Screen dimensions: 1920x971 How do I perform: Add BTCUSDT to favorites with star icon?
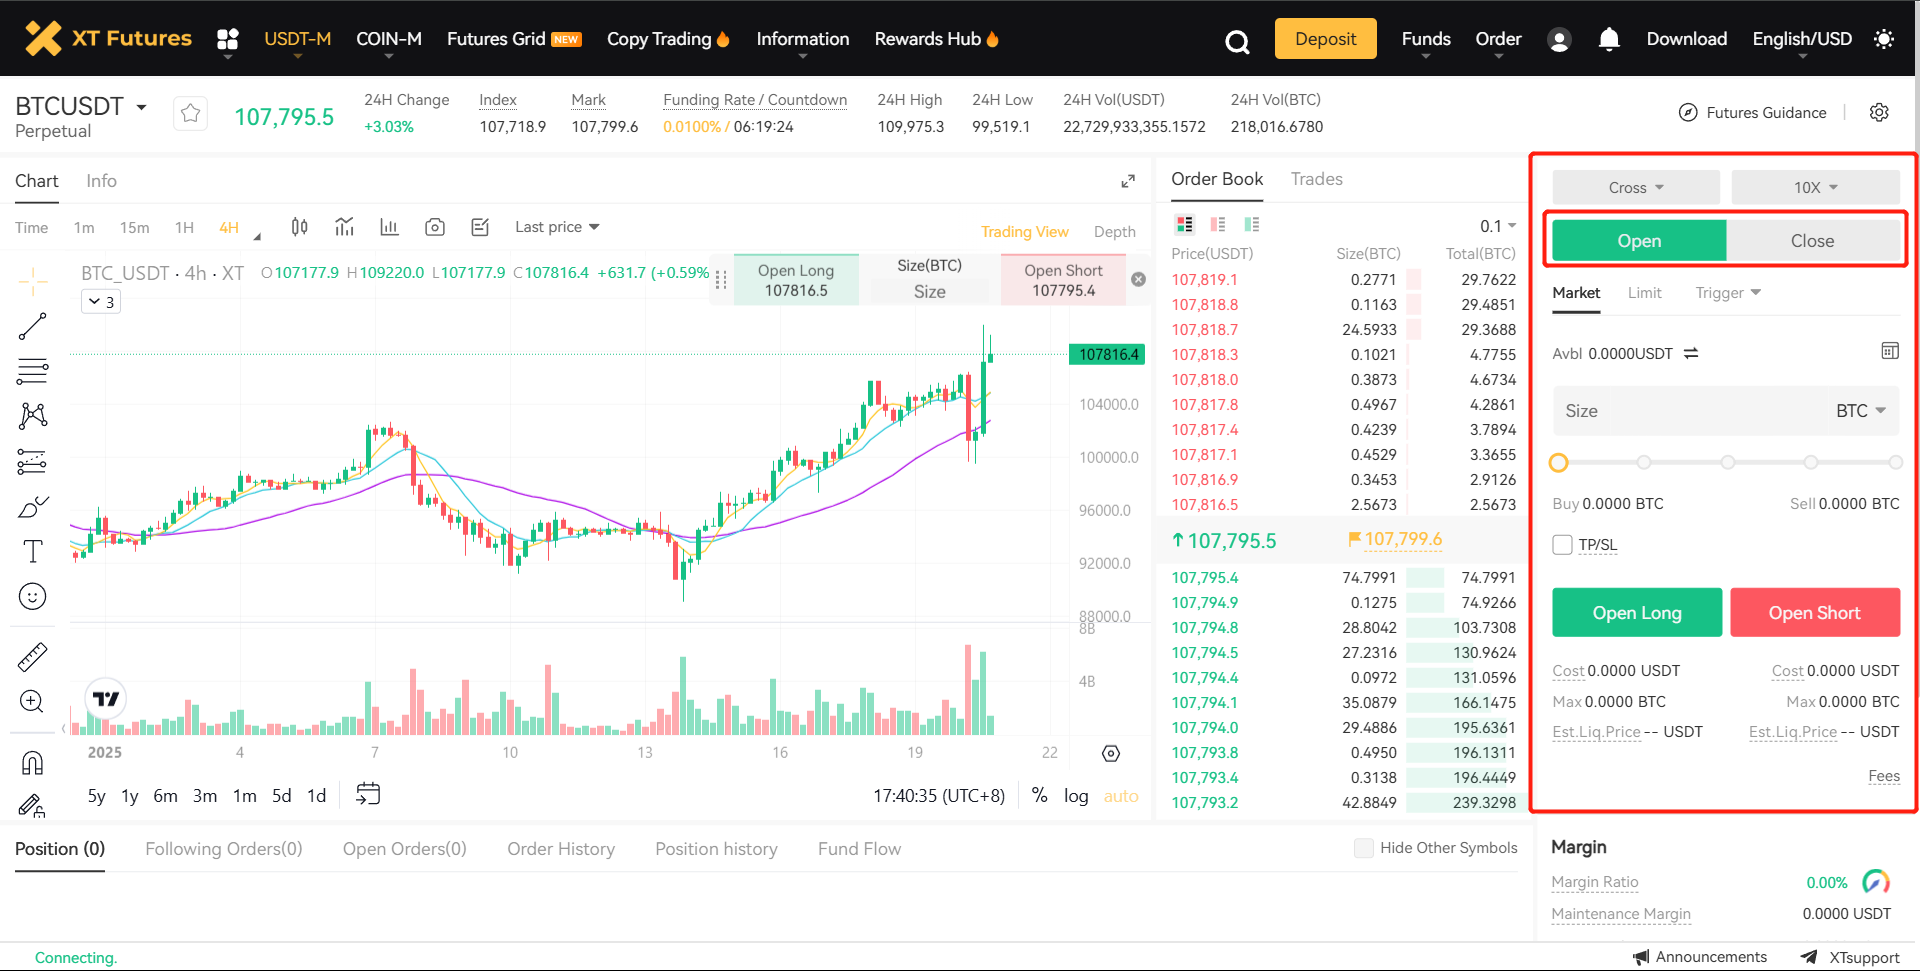pos(190,114)
